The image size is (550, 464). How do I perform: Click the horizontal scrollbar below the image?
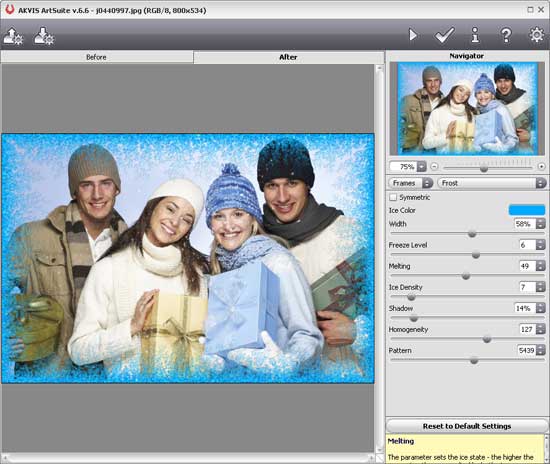[188, 458]
